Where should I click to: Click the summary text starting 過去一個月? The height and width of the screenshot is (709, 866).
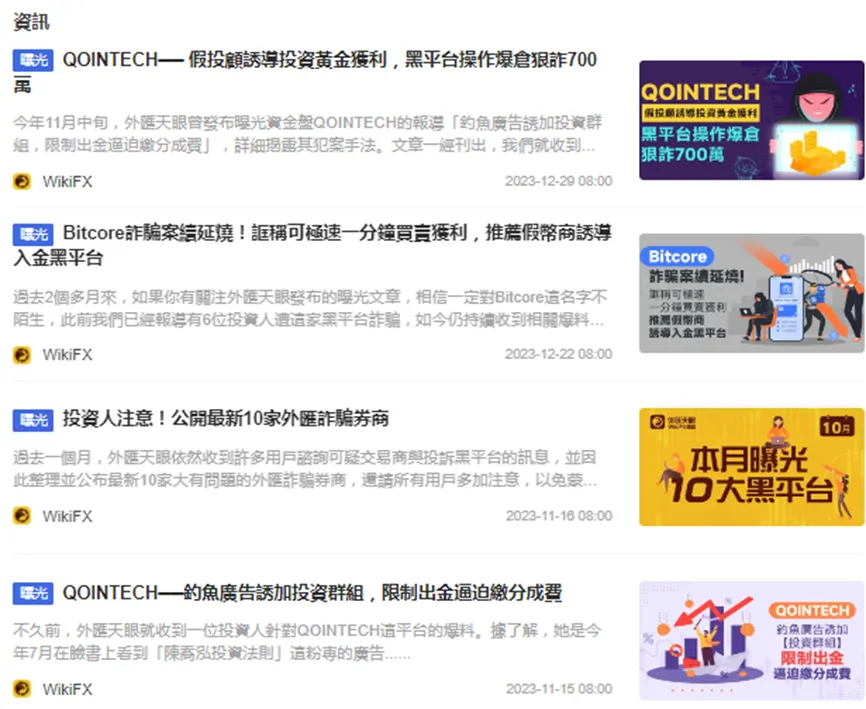point(305,468)
